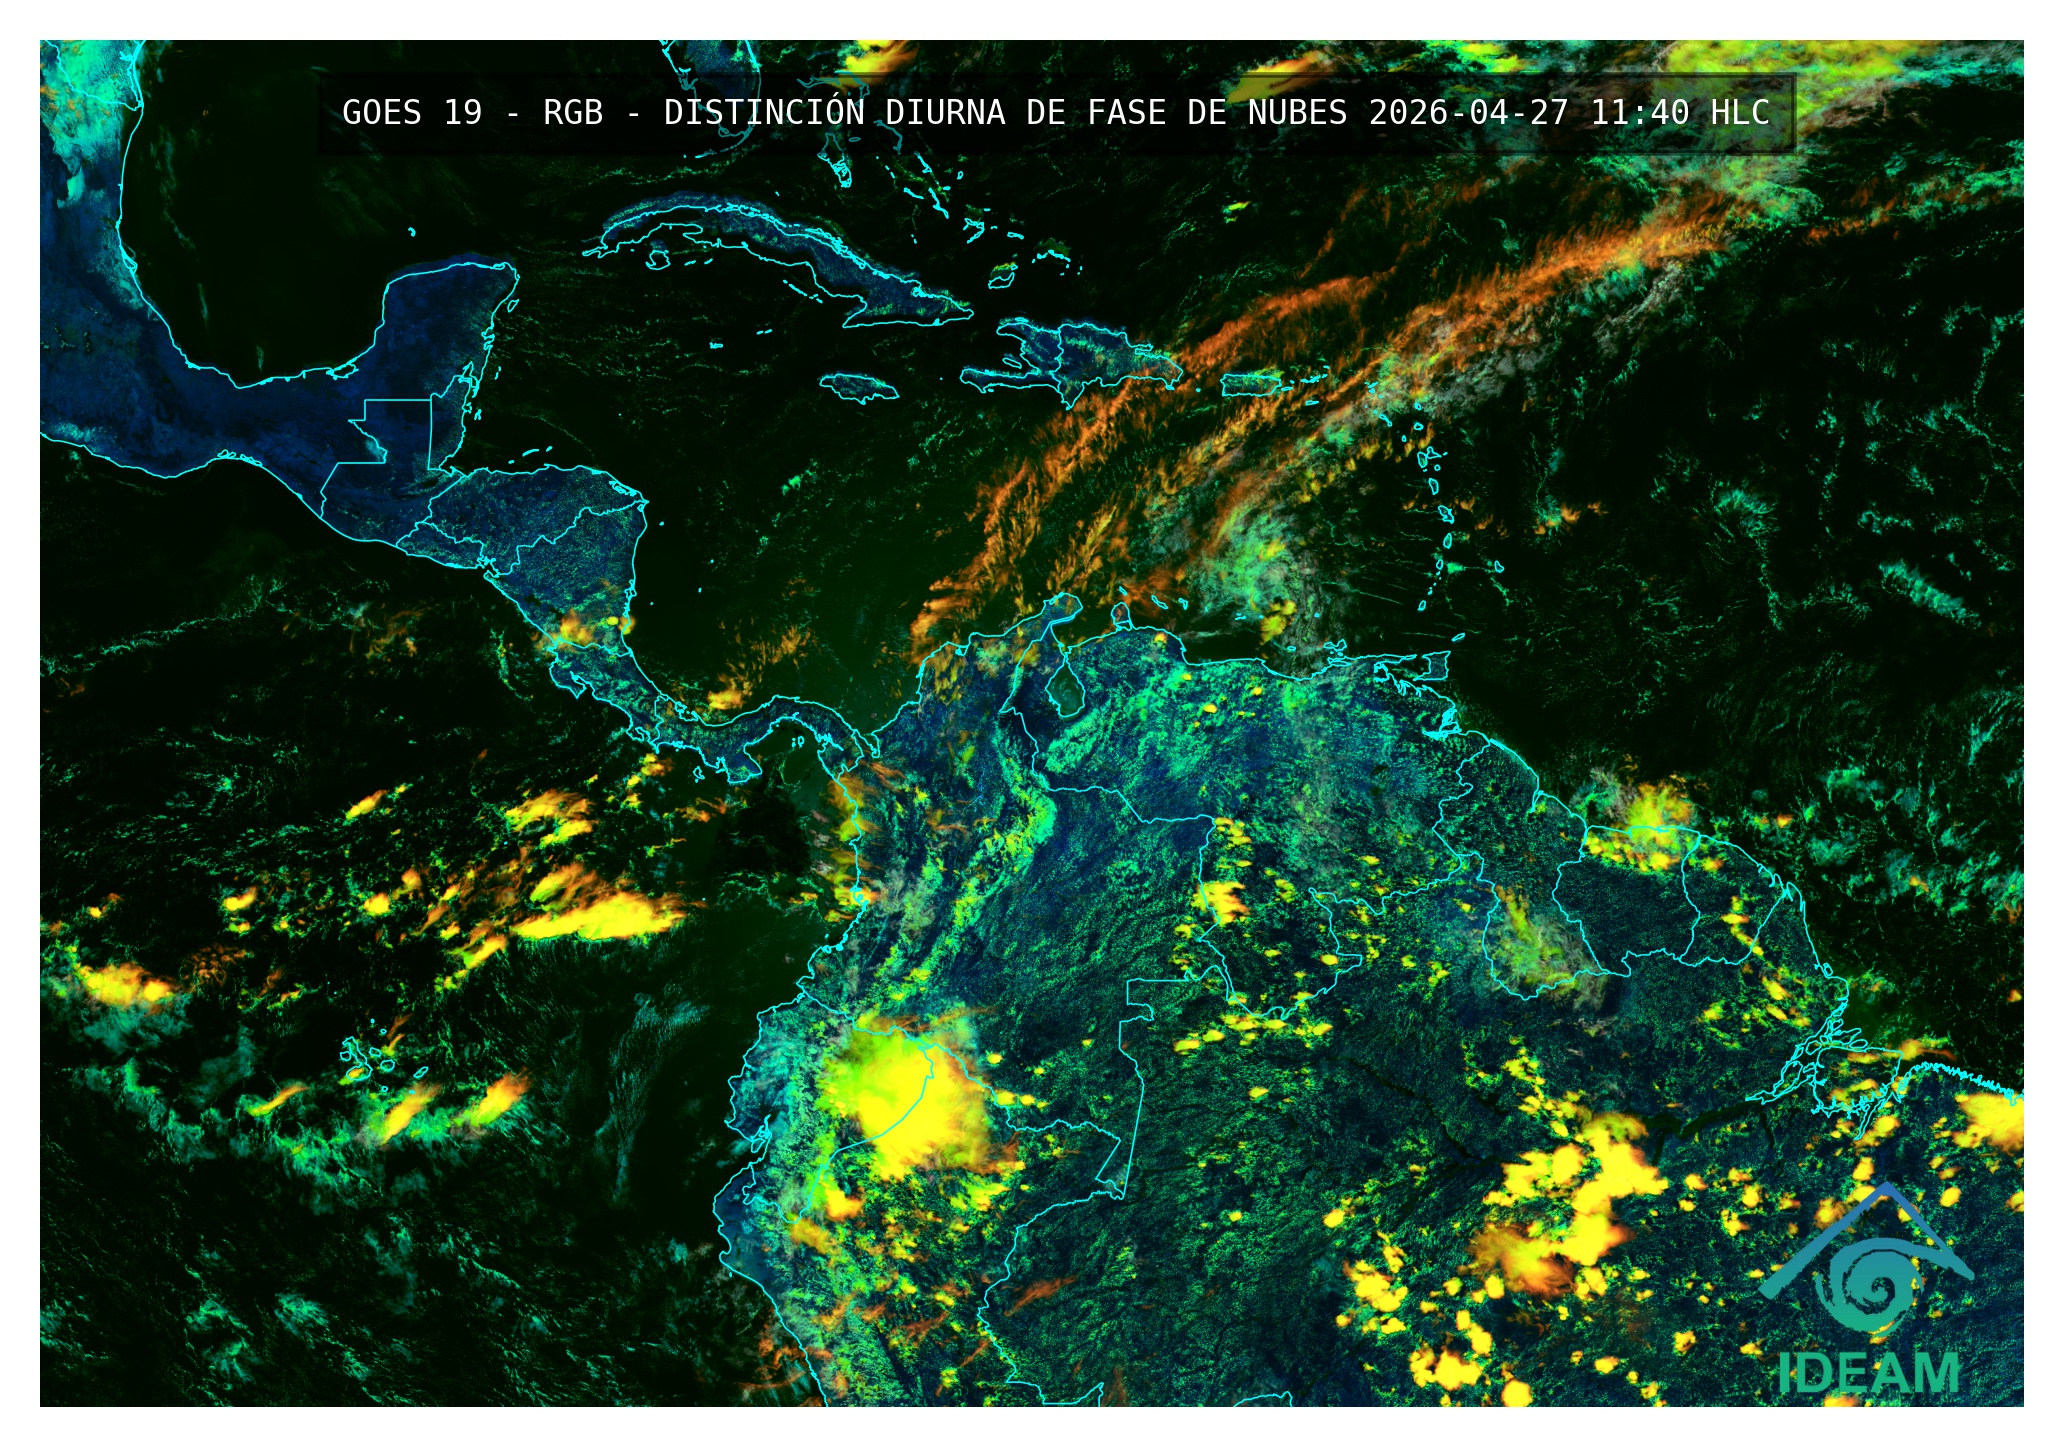
Task: Click the island of Jamaica
Action: click(859, 388)
